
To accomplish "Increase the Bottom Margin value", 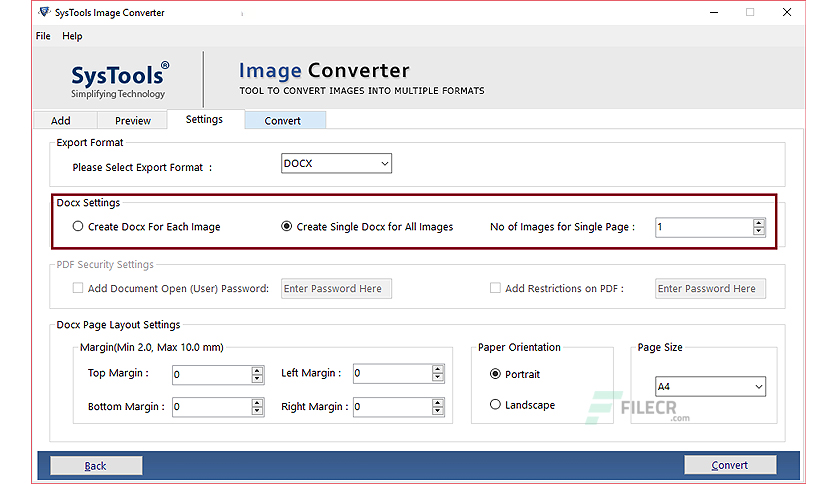I will point(257,403).
